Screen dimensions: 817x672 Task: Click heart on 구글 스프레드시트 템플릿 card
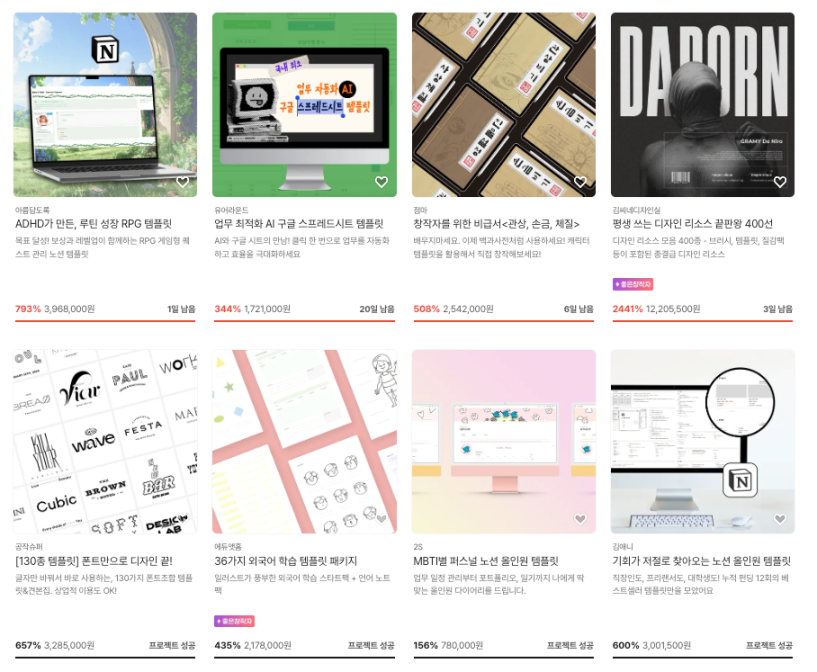pos(381,182)
